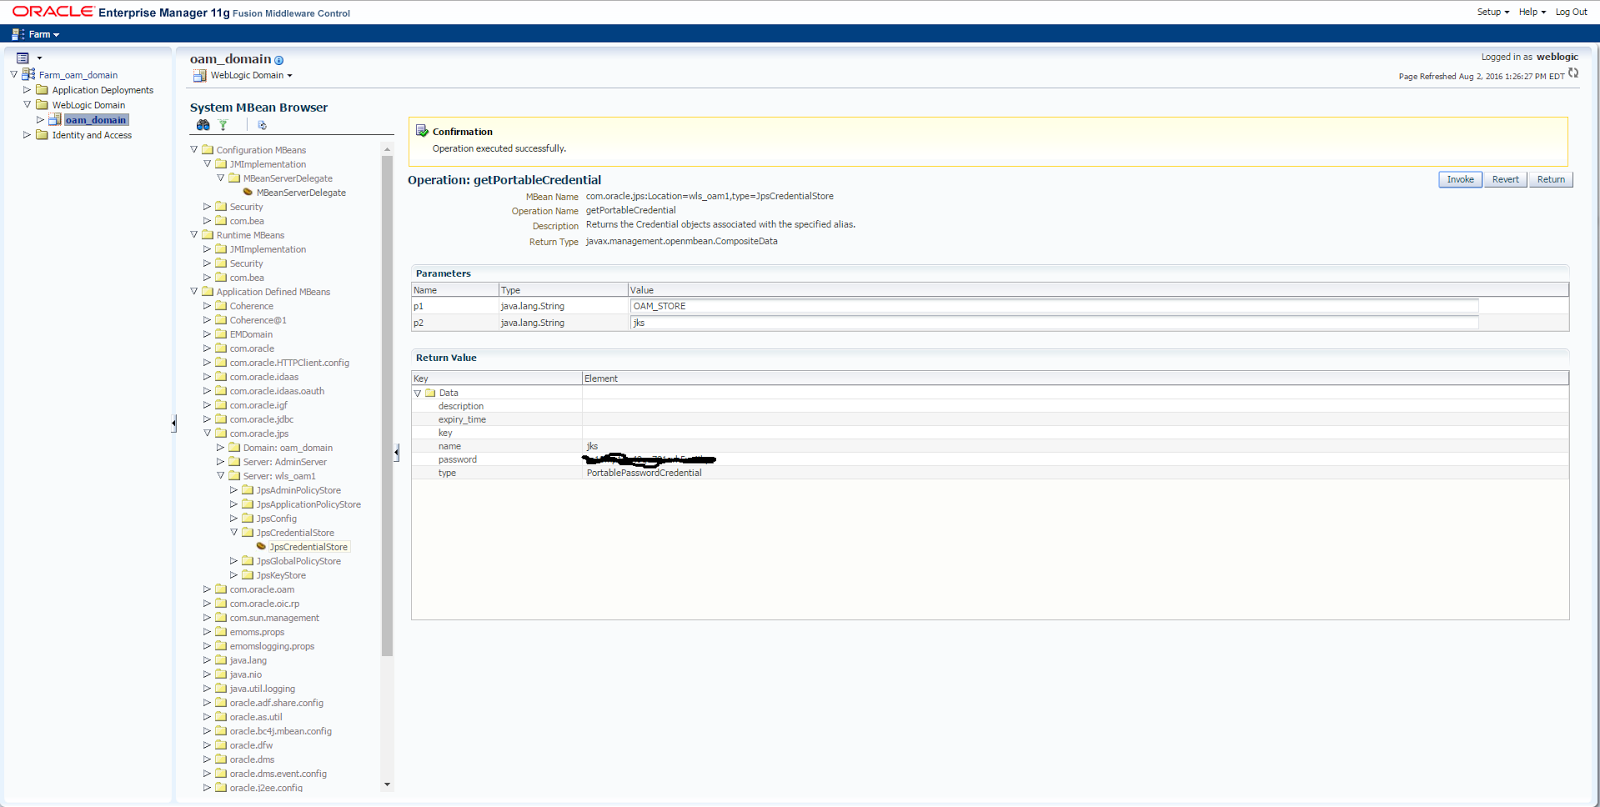Collapse the Configuration MBeans node
1600x807 pixels.
point(194,150)
